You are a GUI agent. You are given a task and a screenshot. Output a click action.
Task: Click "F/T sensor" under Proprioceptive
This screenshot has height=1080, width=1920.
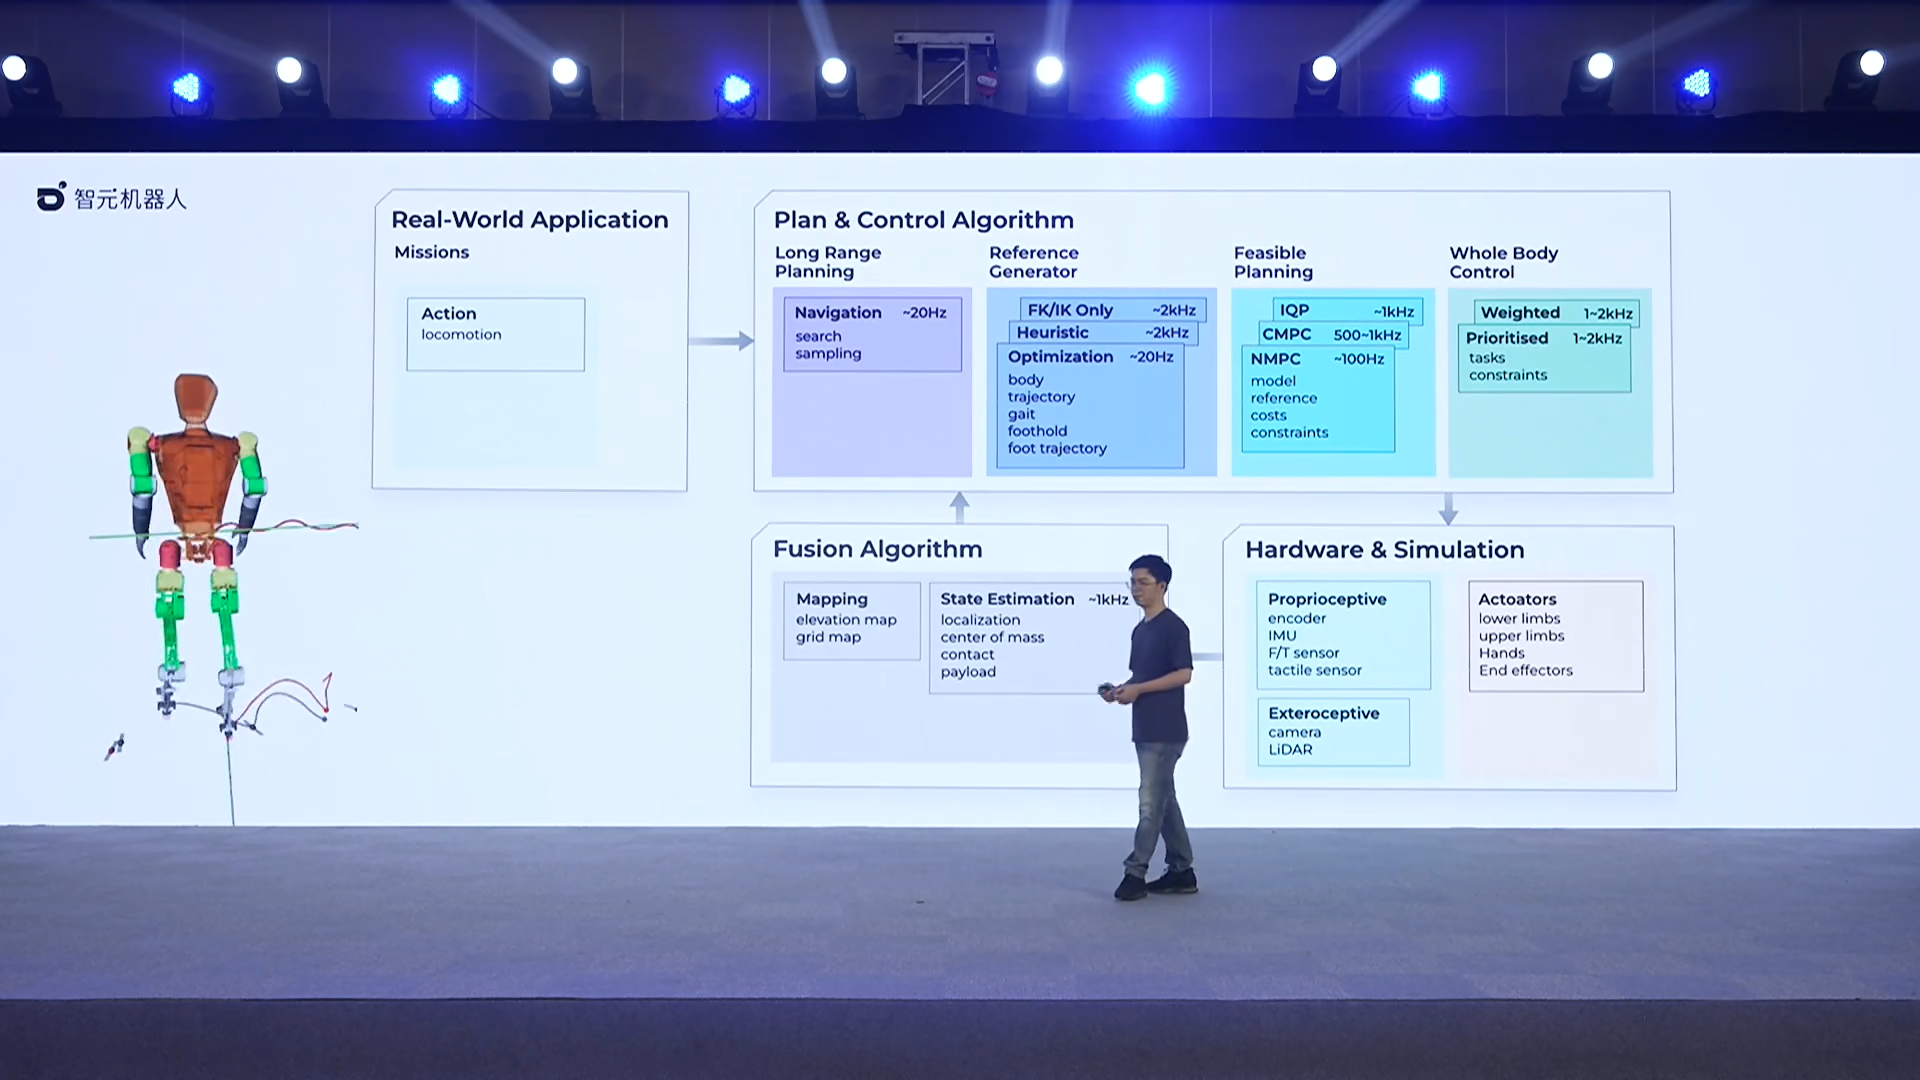pyautogui.click(x=1304, y=653)
